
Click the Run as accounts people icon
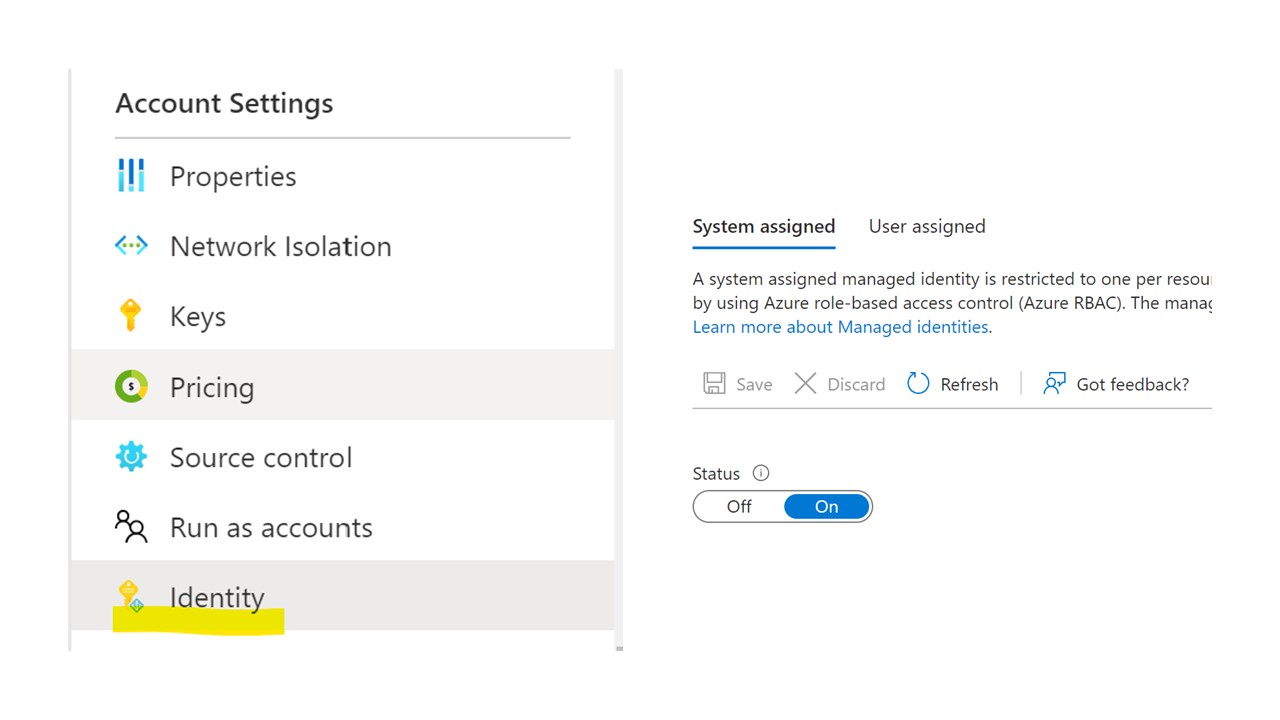(x=131, y=527)
